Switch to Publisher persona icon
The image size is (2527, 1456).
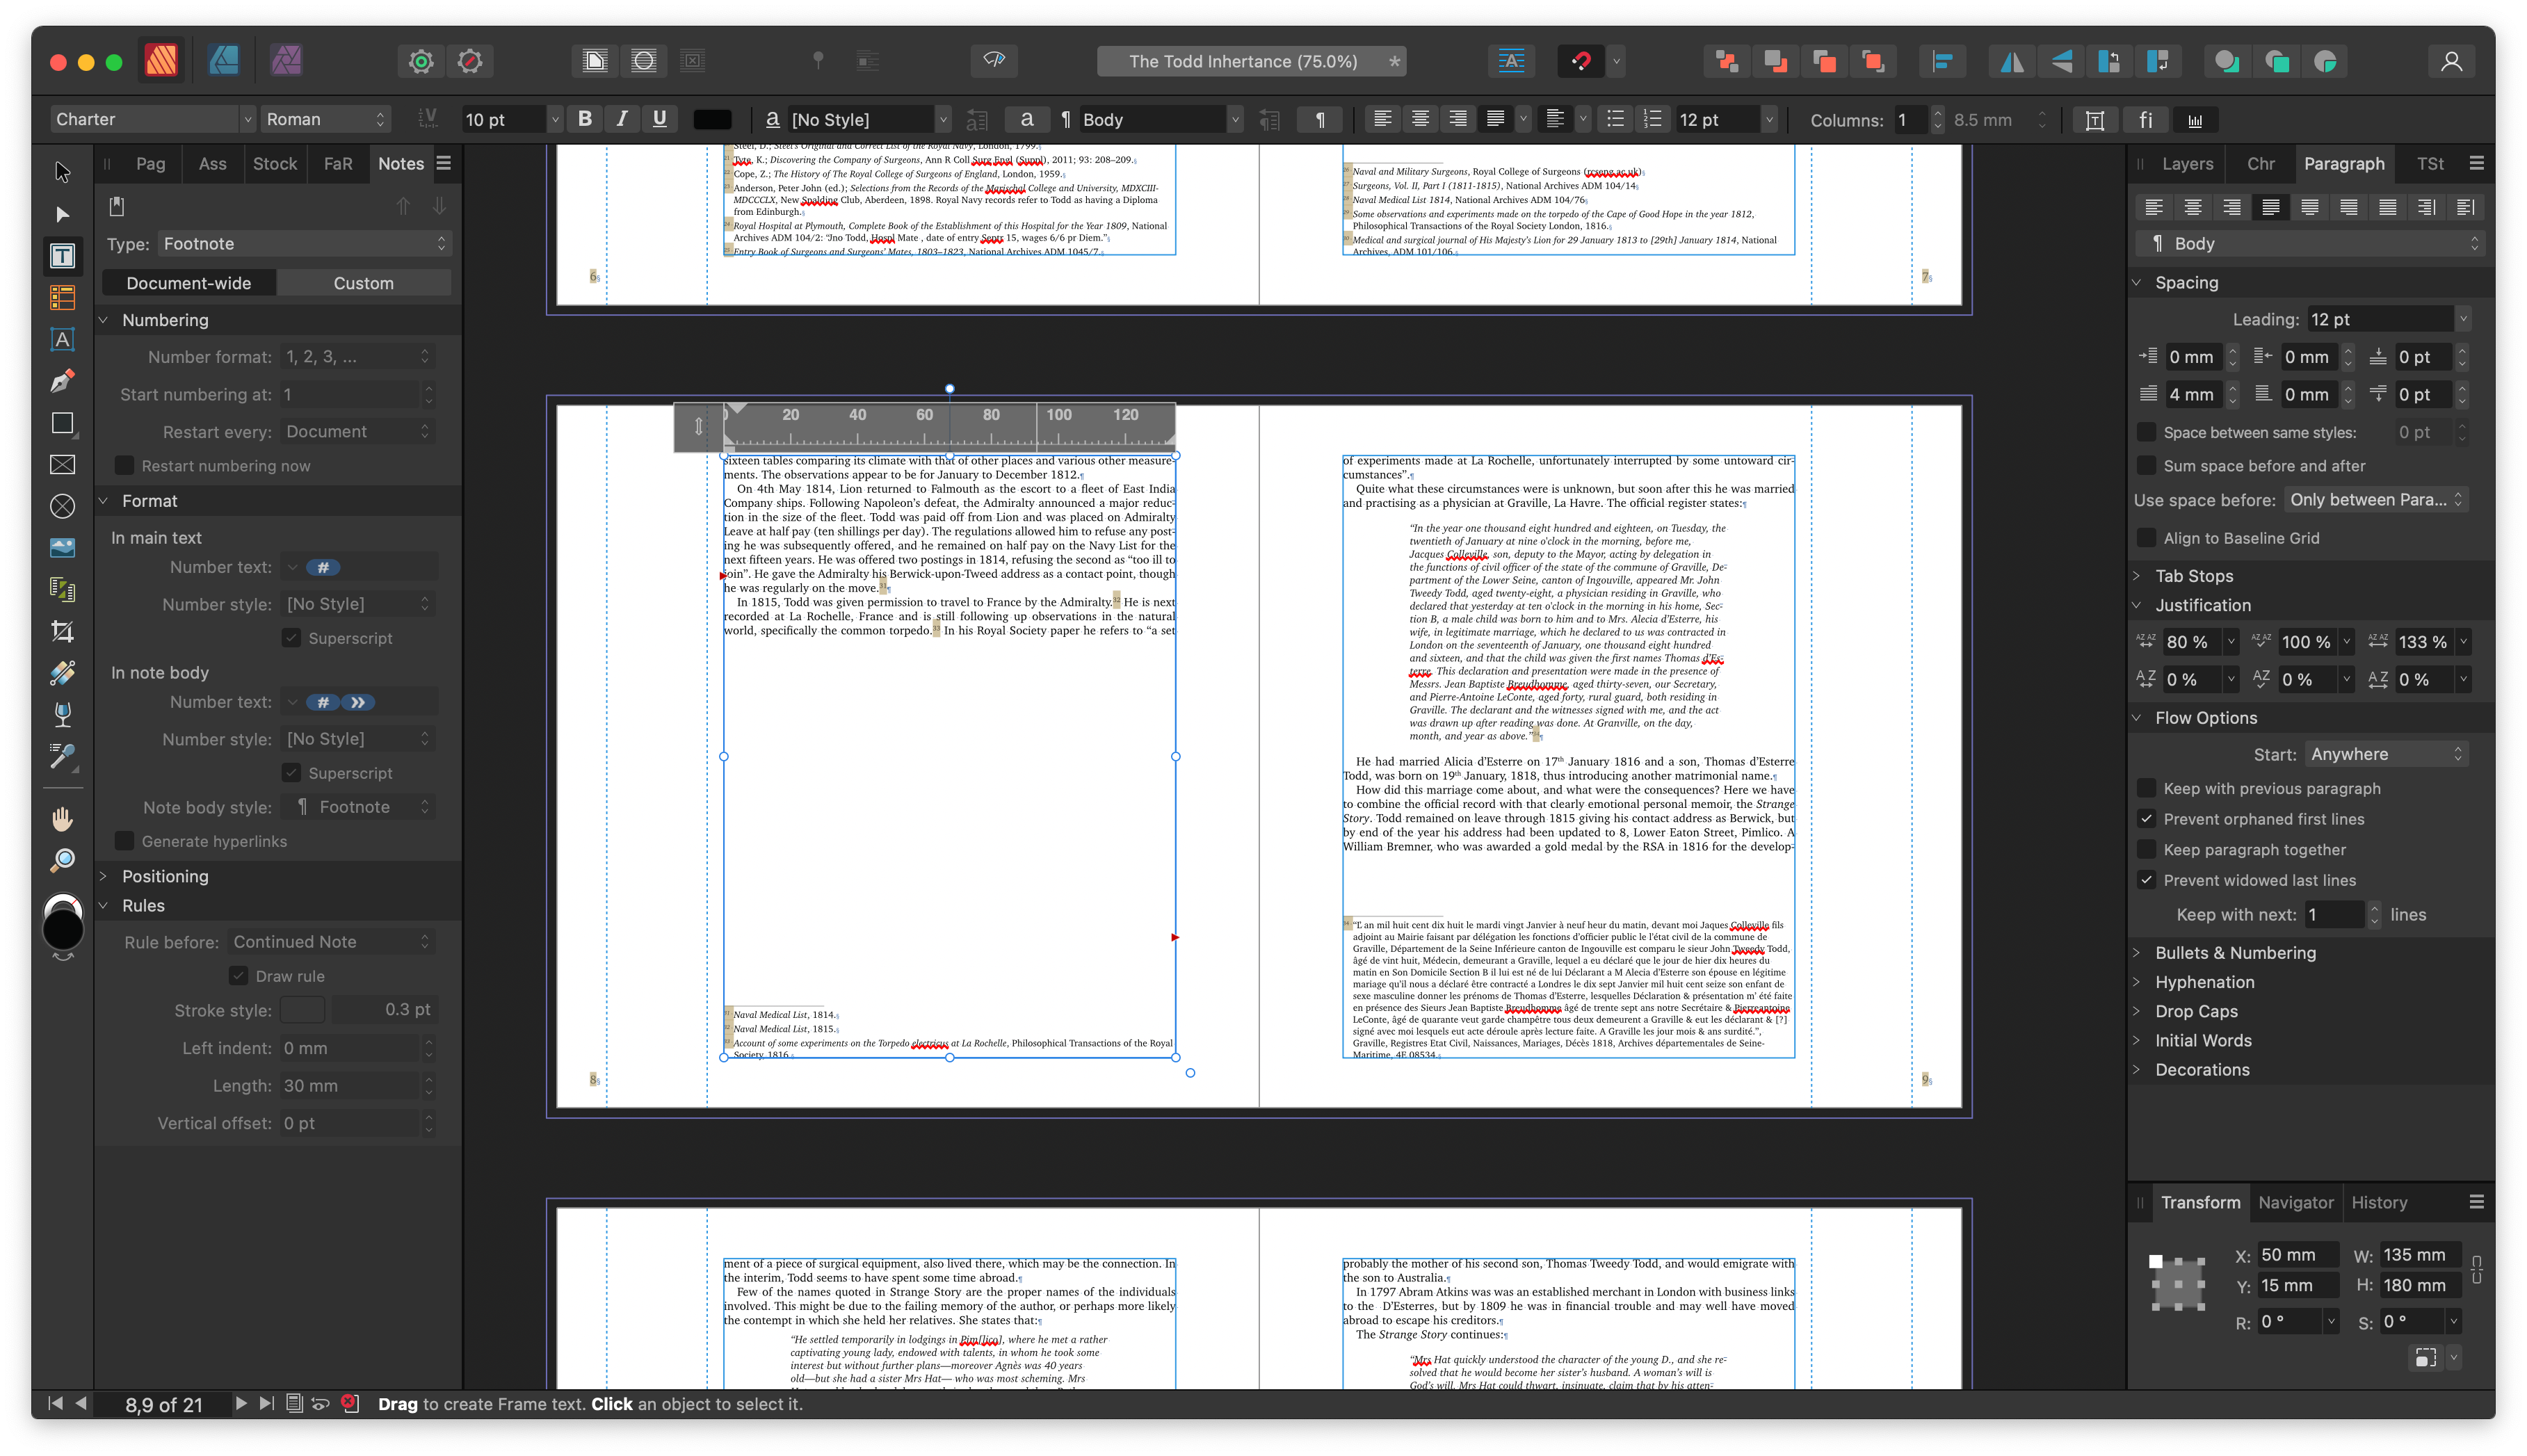point(161,61)
